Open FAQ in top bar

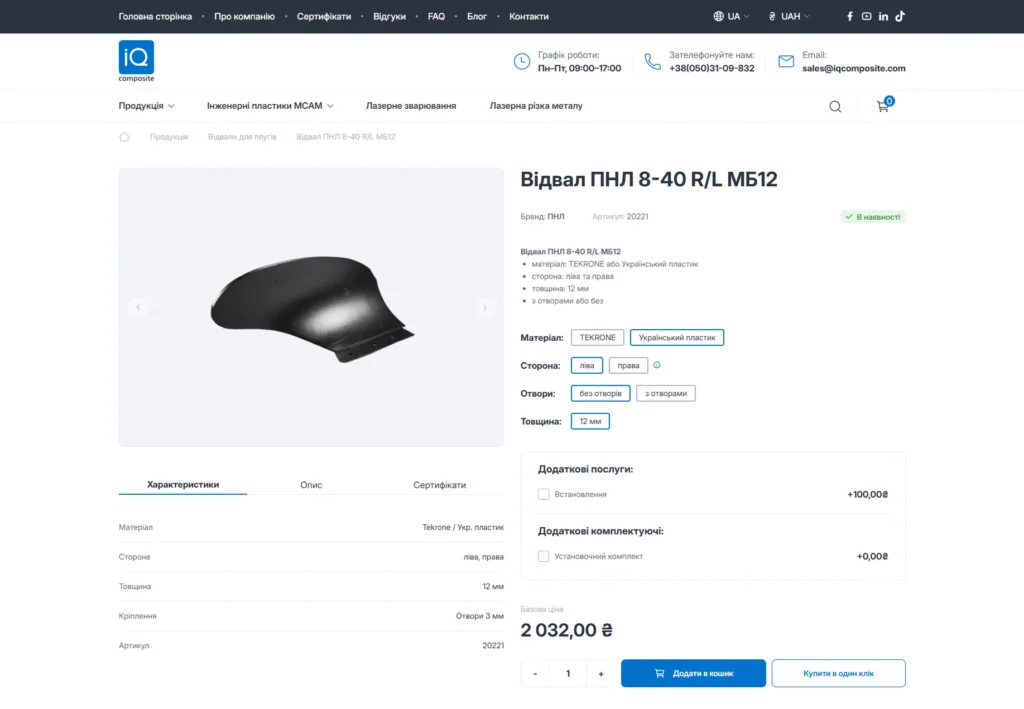point(436,16)
